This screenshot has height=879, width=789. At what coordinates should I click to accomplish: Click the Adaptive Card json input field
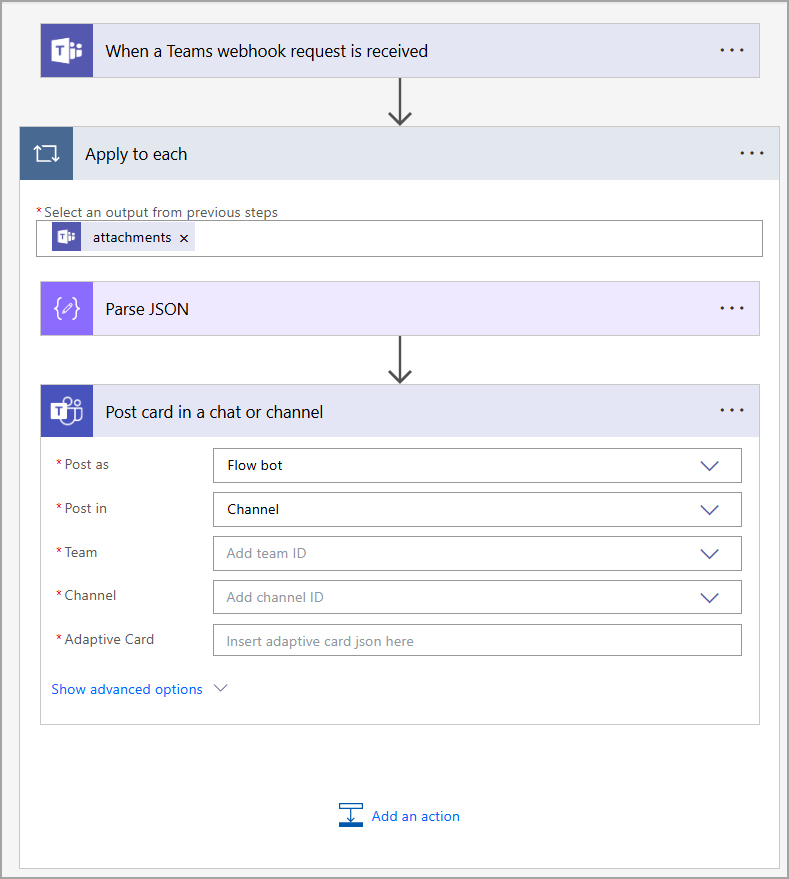[x=477, y=640]
